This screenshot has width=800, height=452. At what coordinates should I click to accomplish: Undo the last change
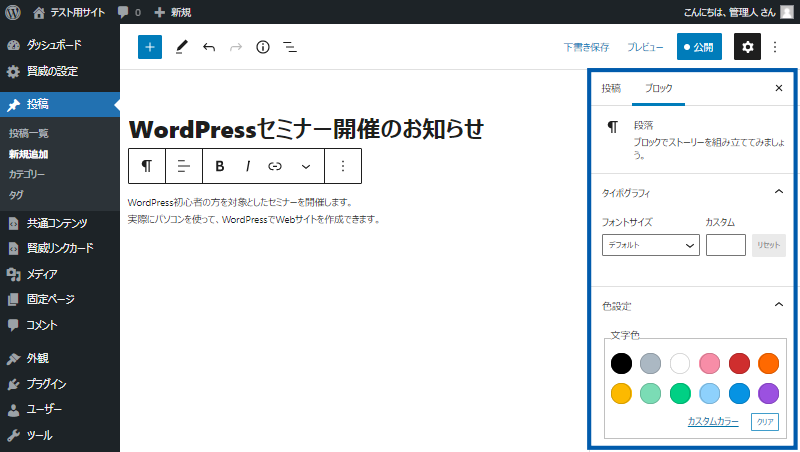click(209, 47)
